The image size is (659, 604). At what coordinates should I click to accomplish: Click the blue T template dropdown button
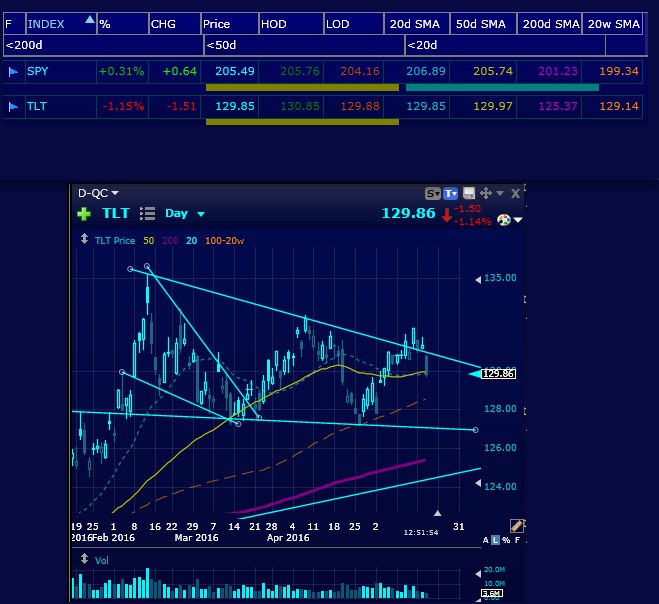click(451, 193)
